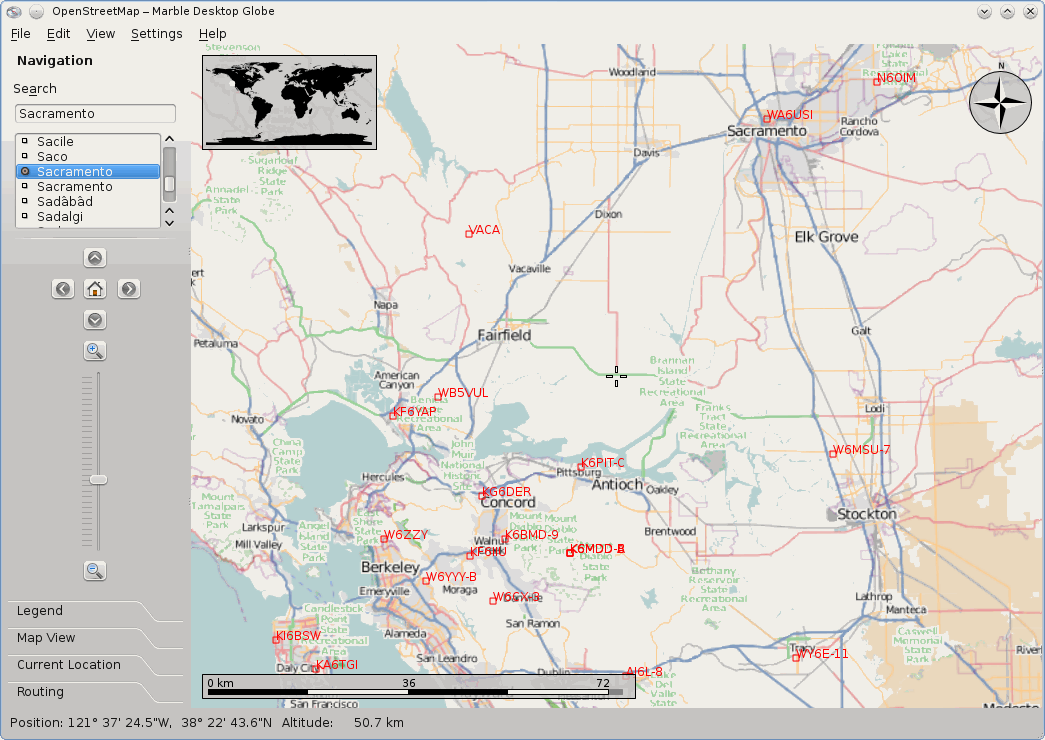Select the VACA station marker
The width and height of the screenshot is (1045, 740).
pos(469,234)
